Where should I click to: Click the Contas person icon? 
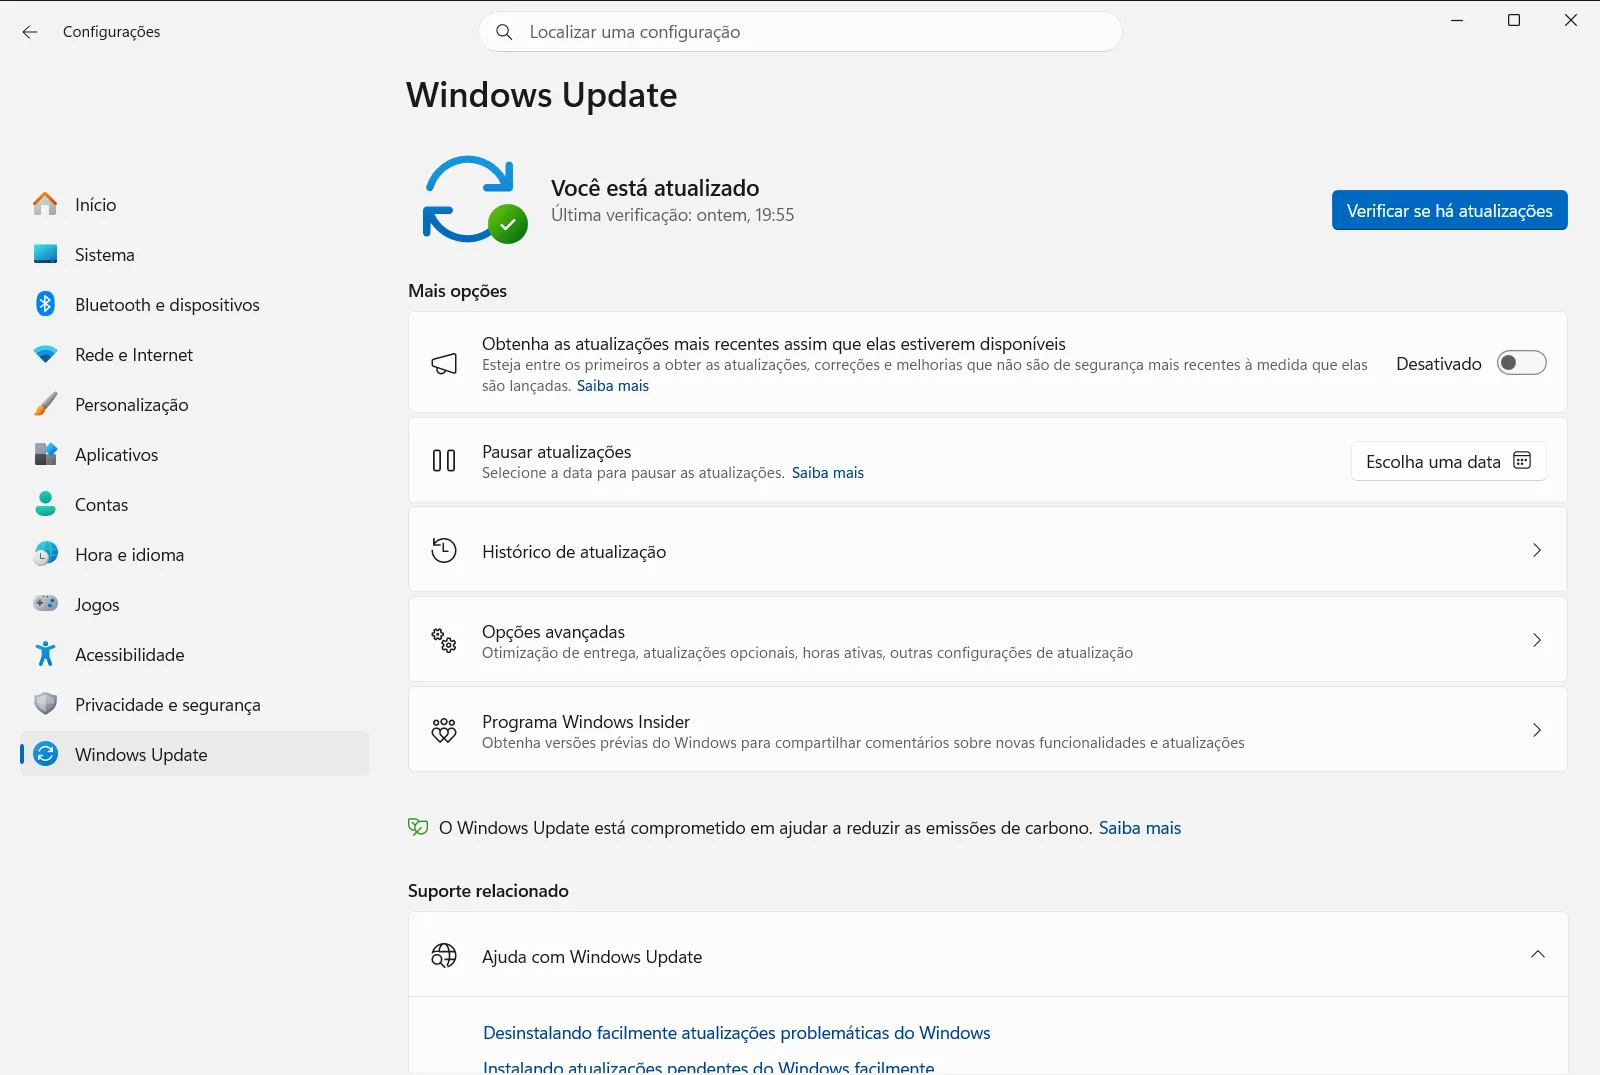(x=45, y=504)
